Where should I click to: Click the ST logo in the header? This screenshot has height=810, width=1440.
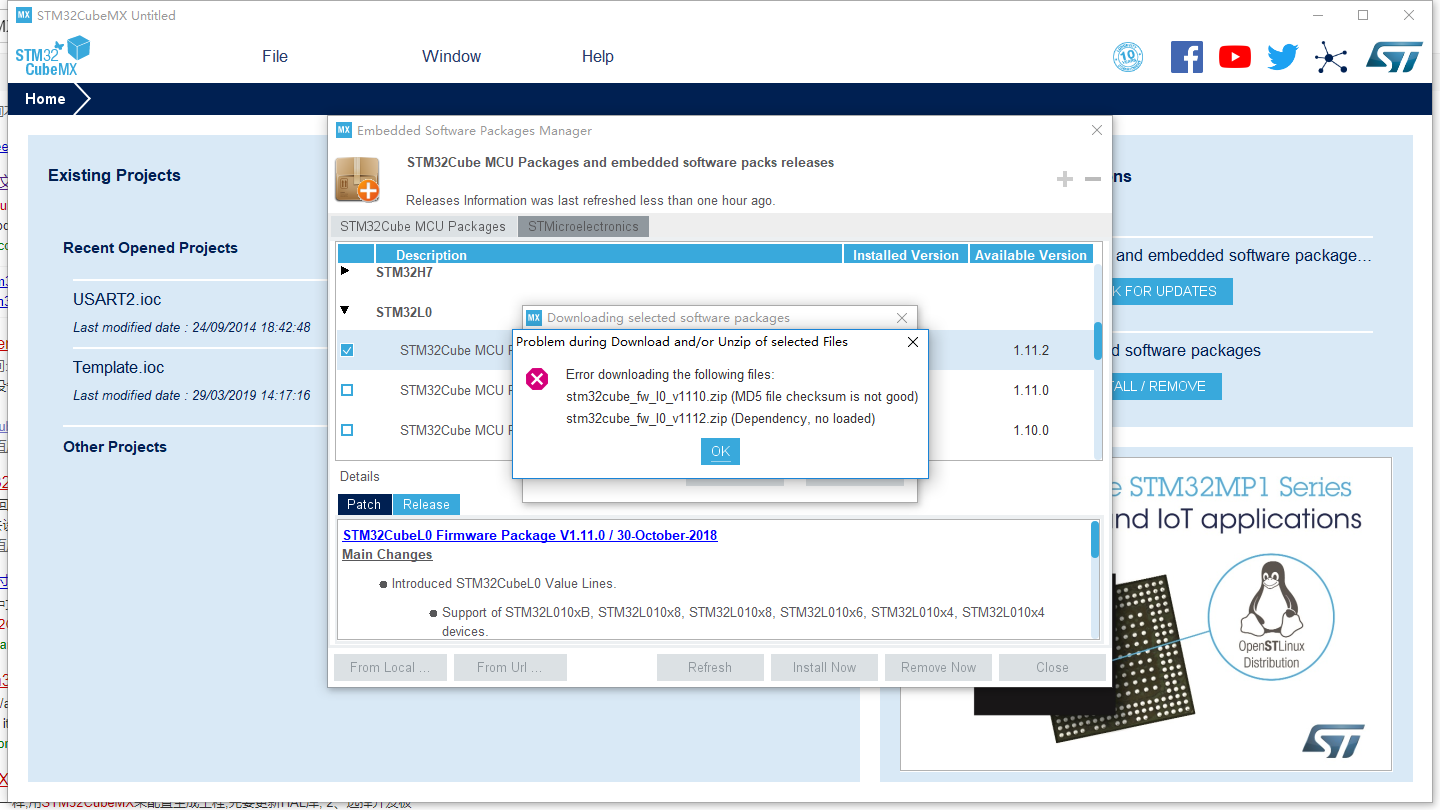pyautogui.click(x=1394, y=57)
